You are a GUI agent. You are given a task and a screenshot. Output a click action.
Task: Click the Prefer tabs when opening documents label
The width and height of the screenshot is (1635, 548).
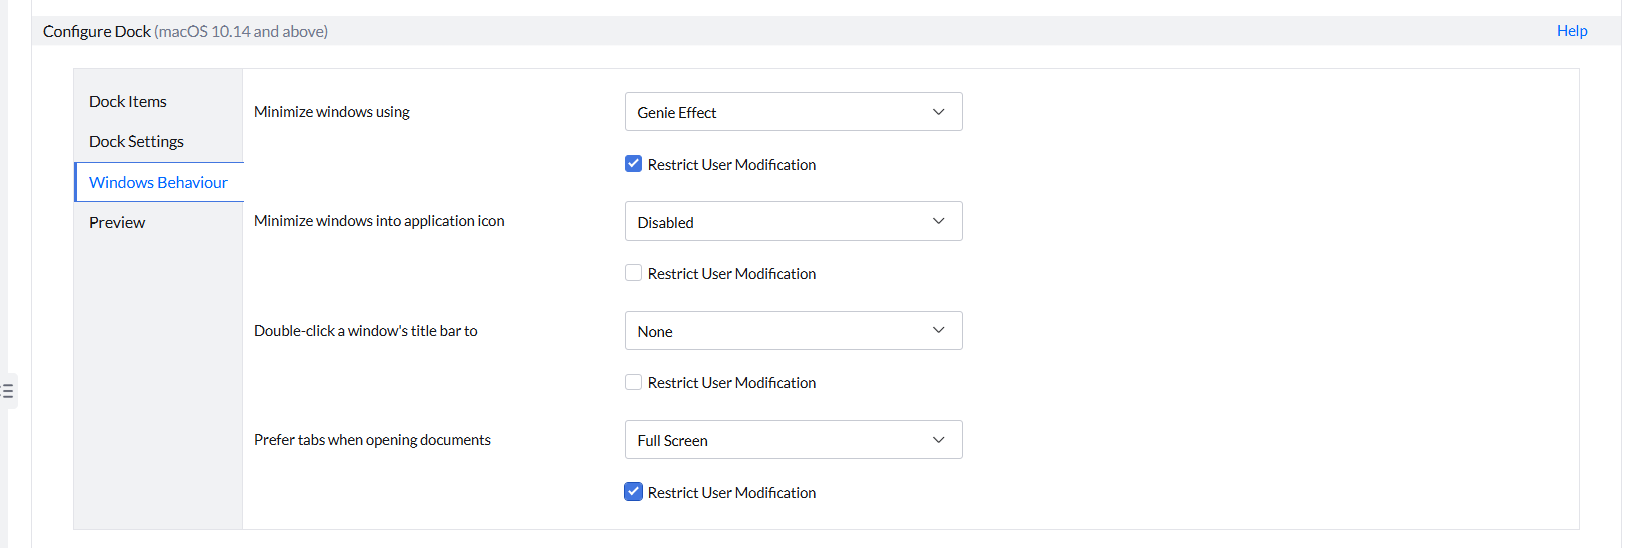coord(372,440)
